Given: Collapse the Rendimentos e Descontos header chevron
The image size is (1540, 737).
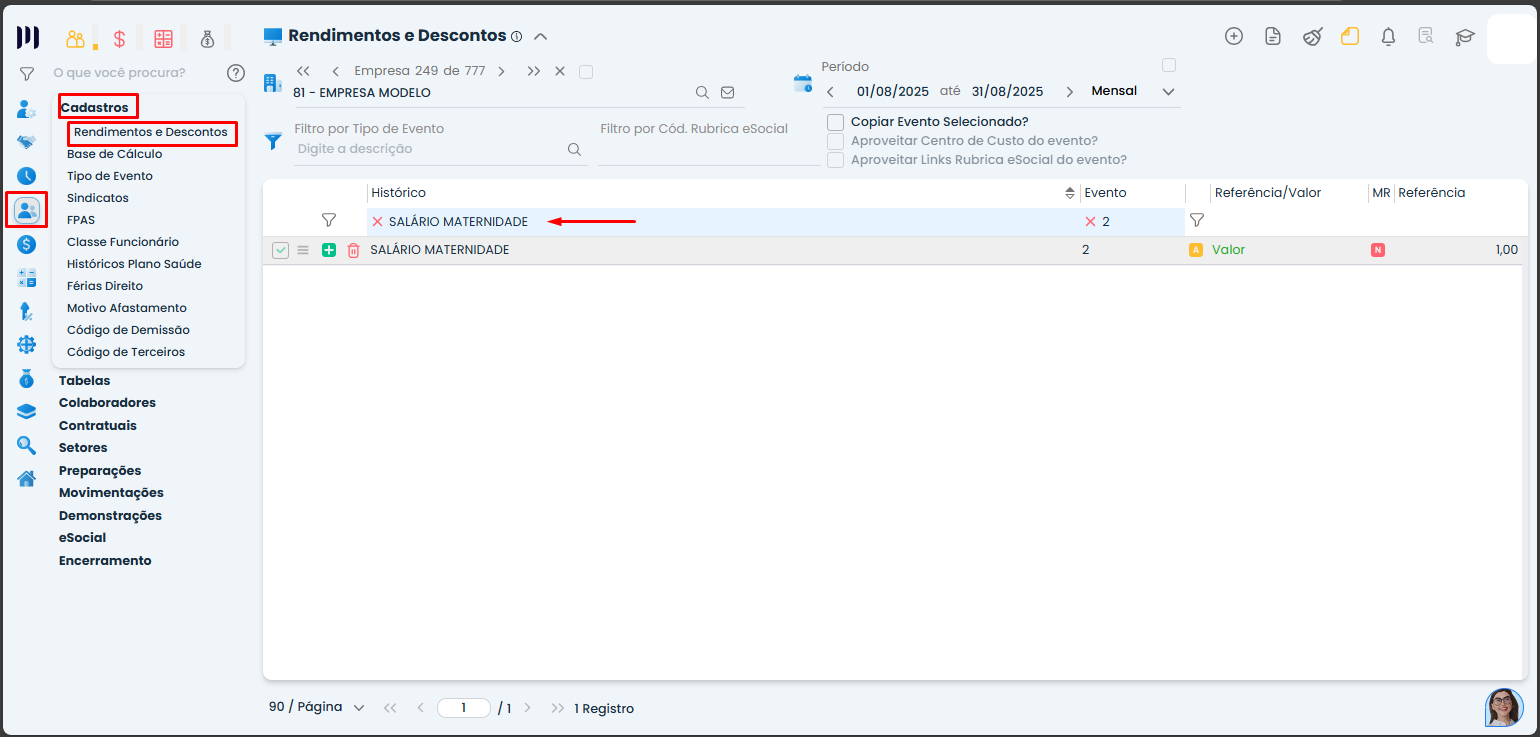Looking at the screenshot, I should [x=540, y=37].
